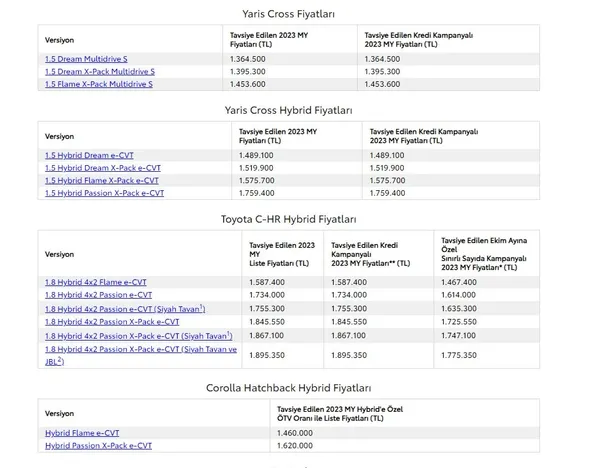Screen dimensions: 616x468
Task: Click the Corolla Hatchback Hybrid Fiyatları heading
Action: [308, 386]
